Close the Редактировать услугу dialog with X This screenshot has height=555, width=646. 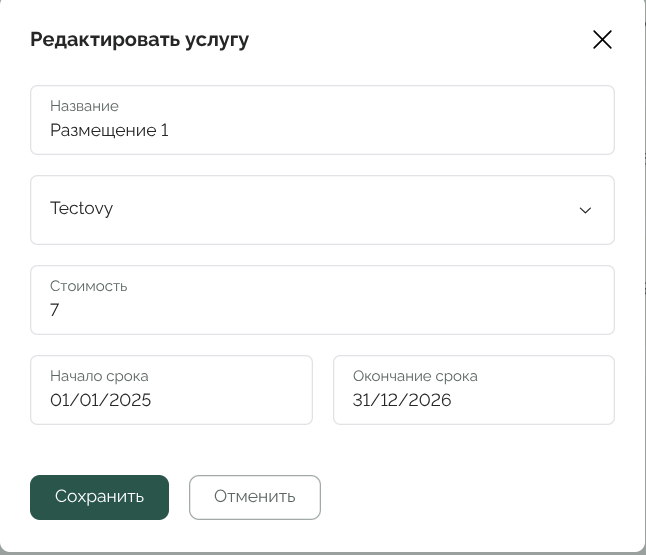click(602, 40)
